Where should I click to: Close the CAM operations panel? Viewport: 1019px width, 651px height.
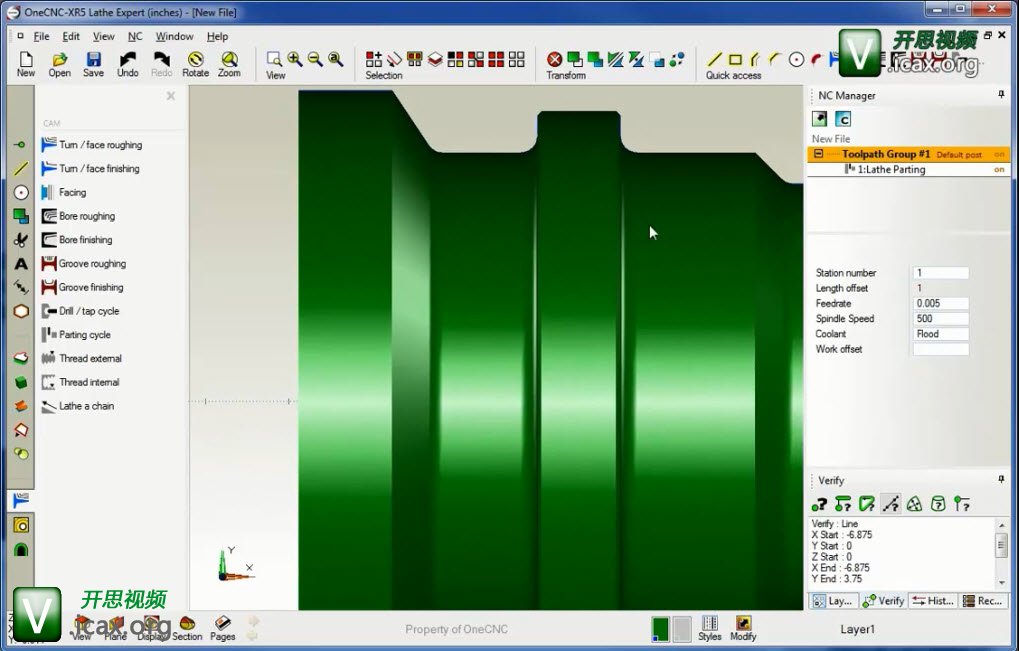tap(171, 96)
